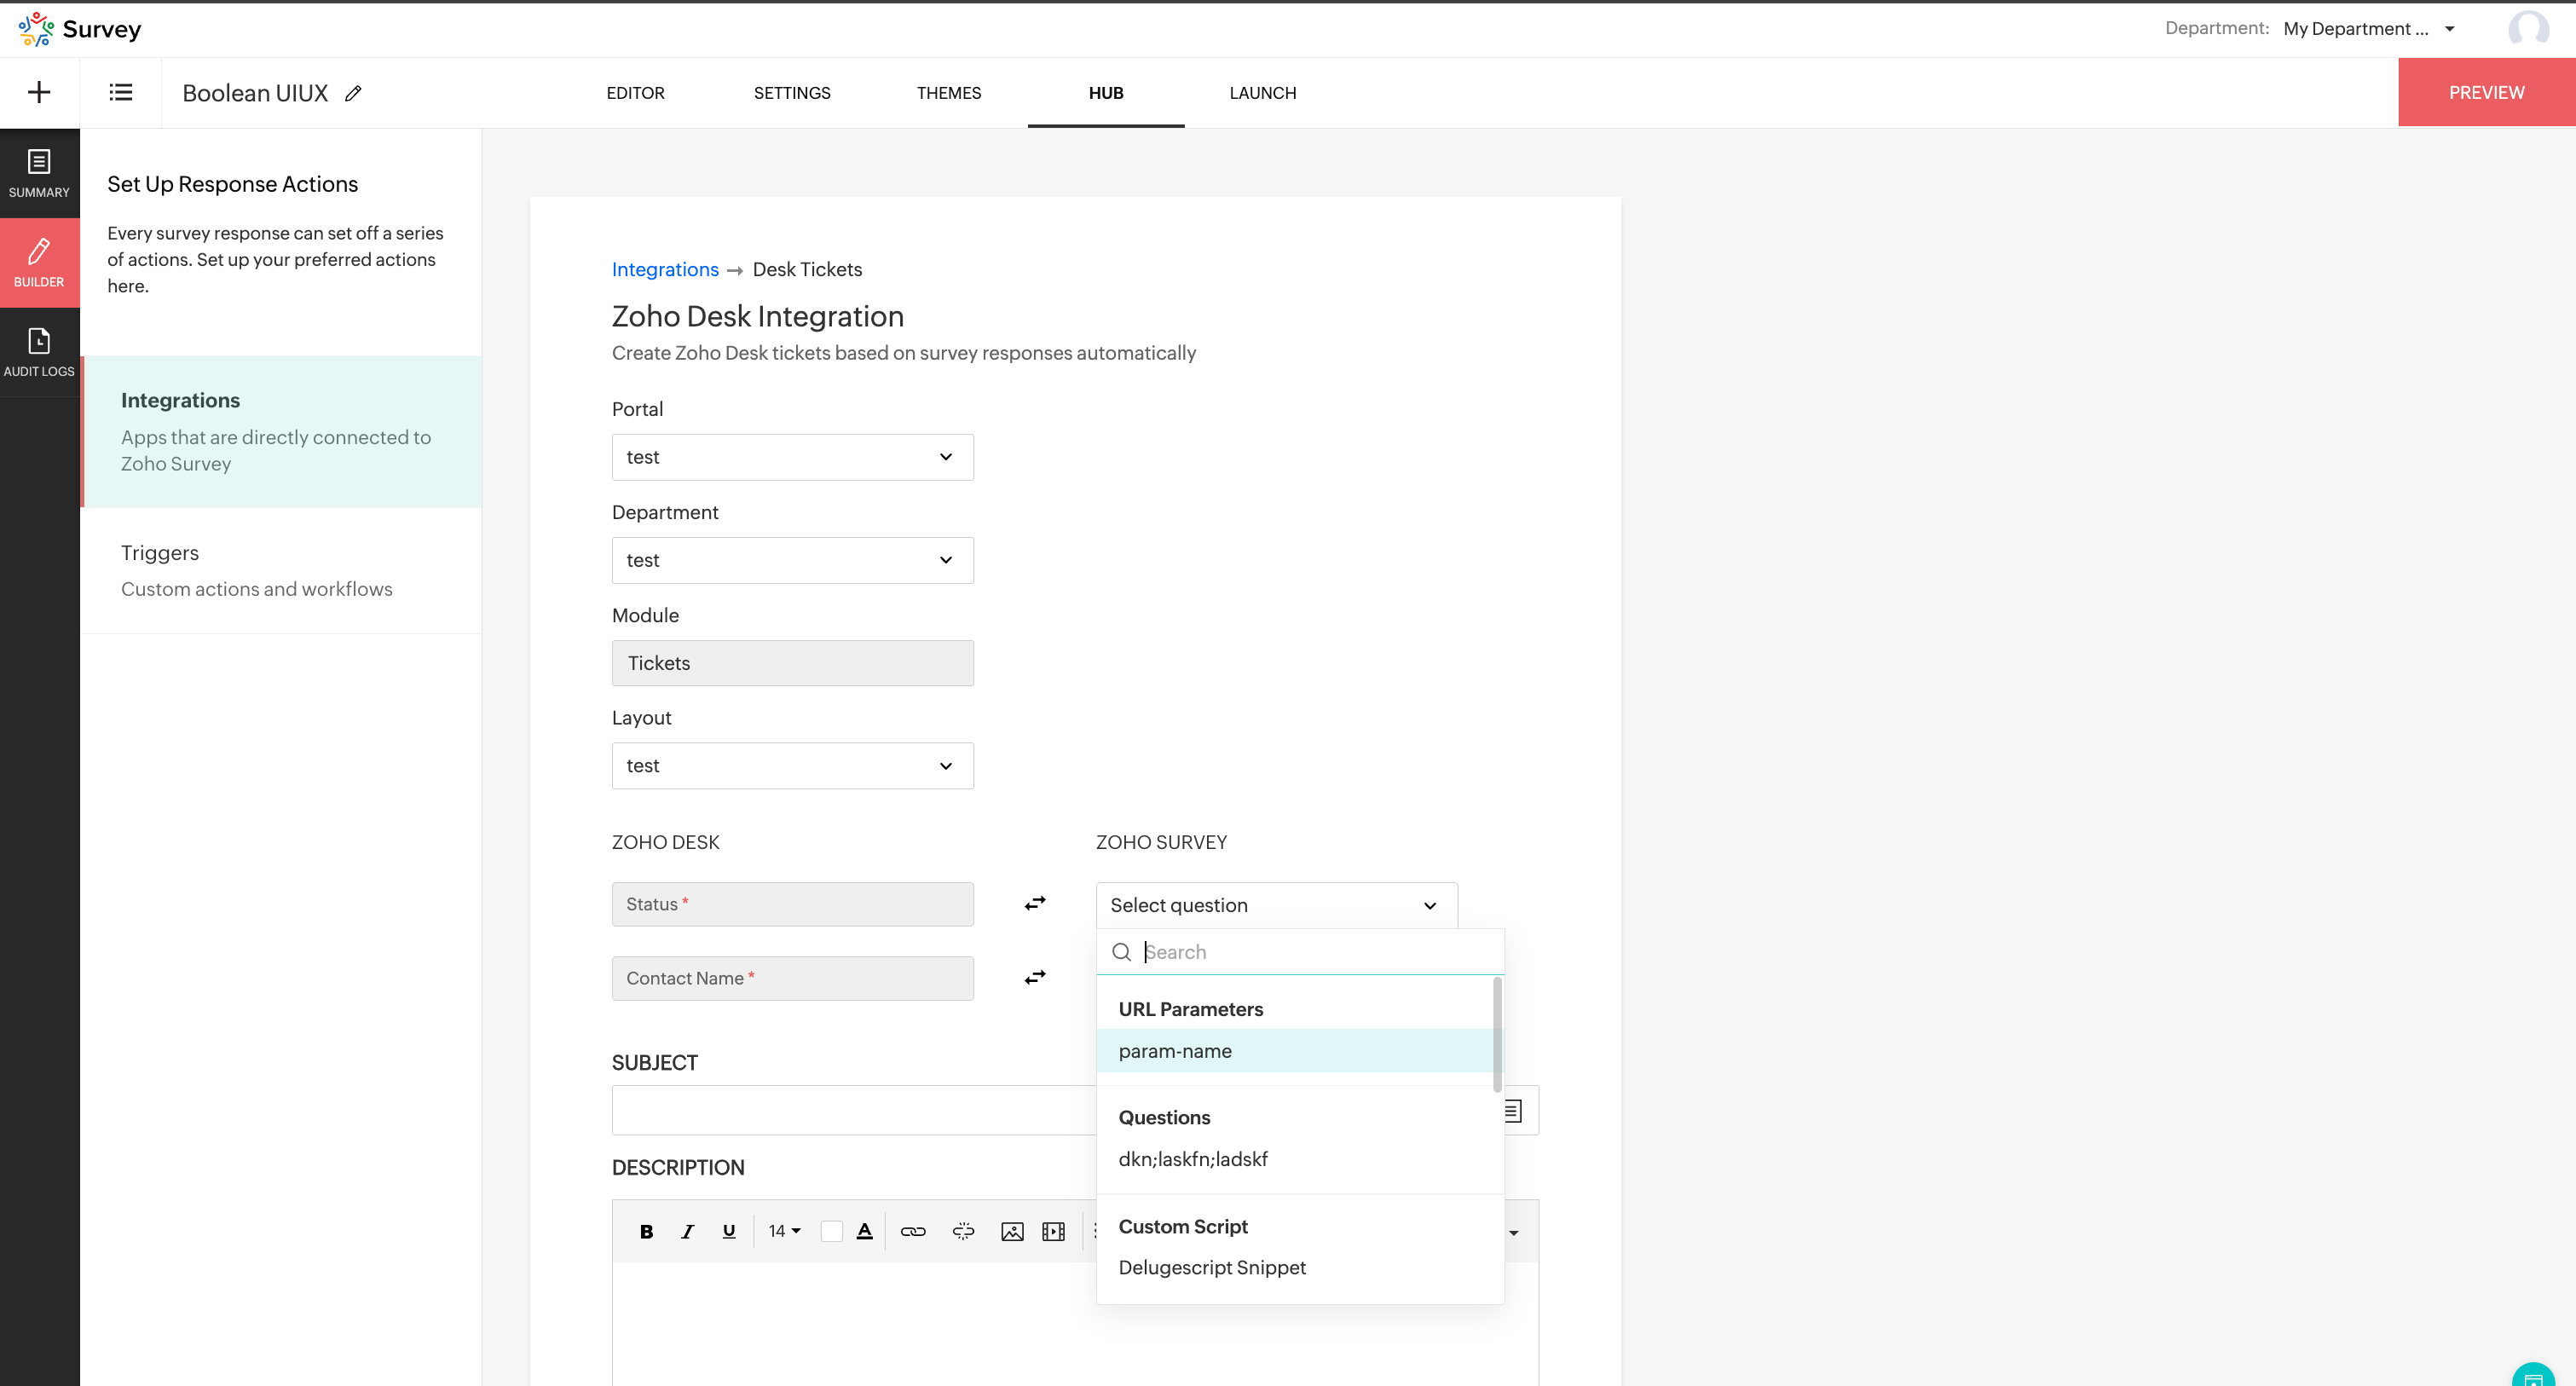Viewport: 2576px width, 1386px height.
Task: Toggle italic formatting
Action: [687, 1231]
